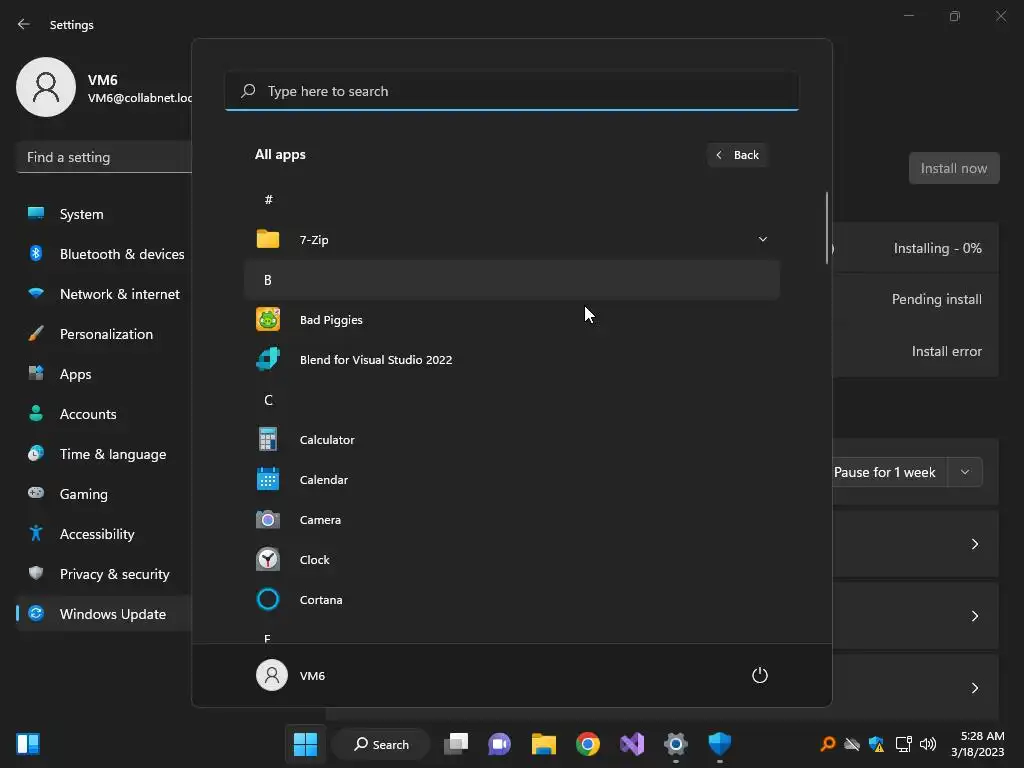The image size is (1024, 768).
Task: Click the Windows Start button on taskbar
Action: pos(305,744)
